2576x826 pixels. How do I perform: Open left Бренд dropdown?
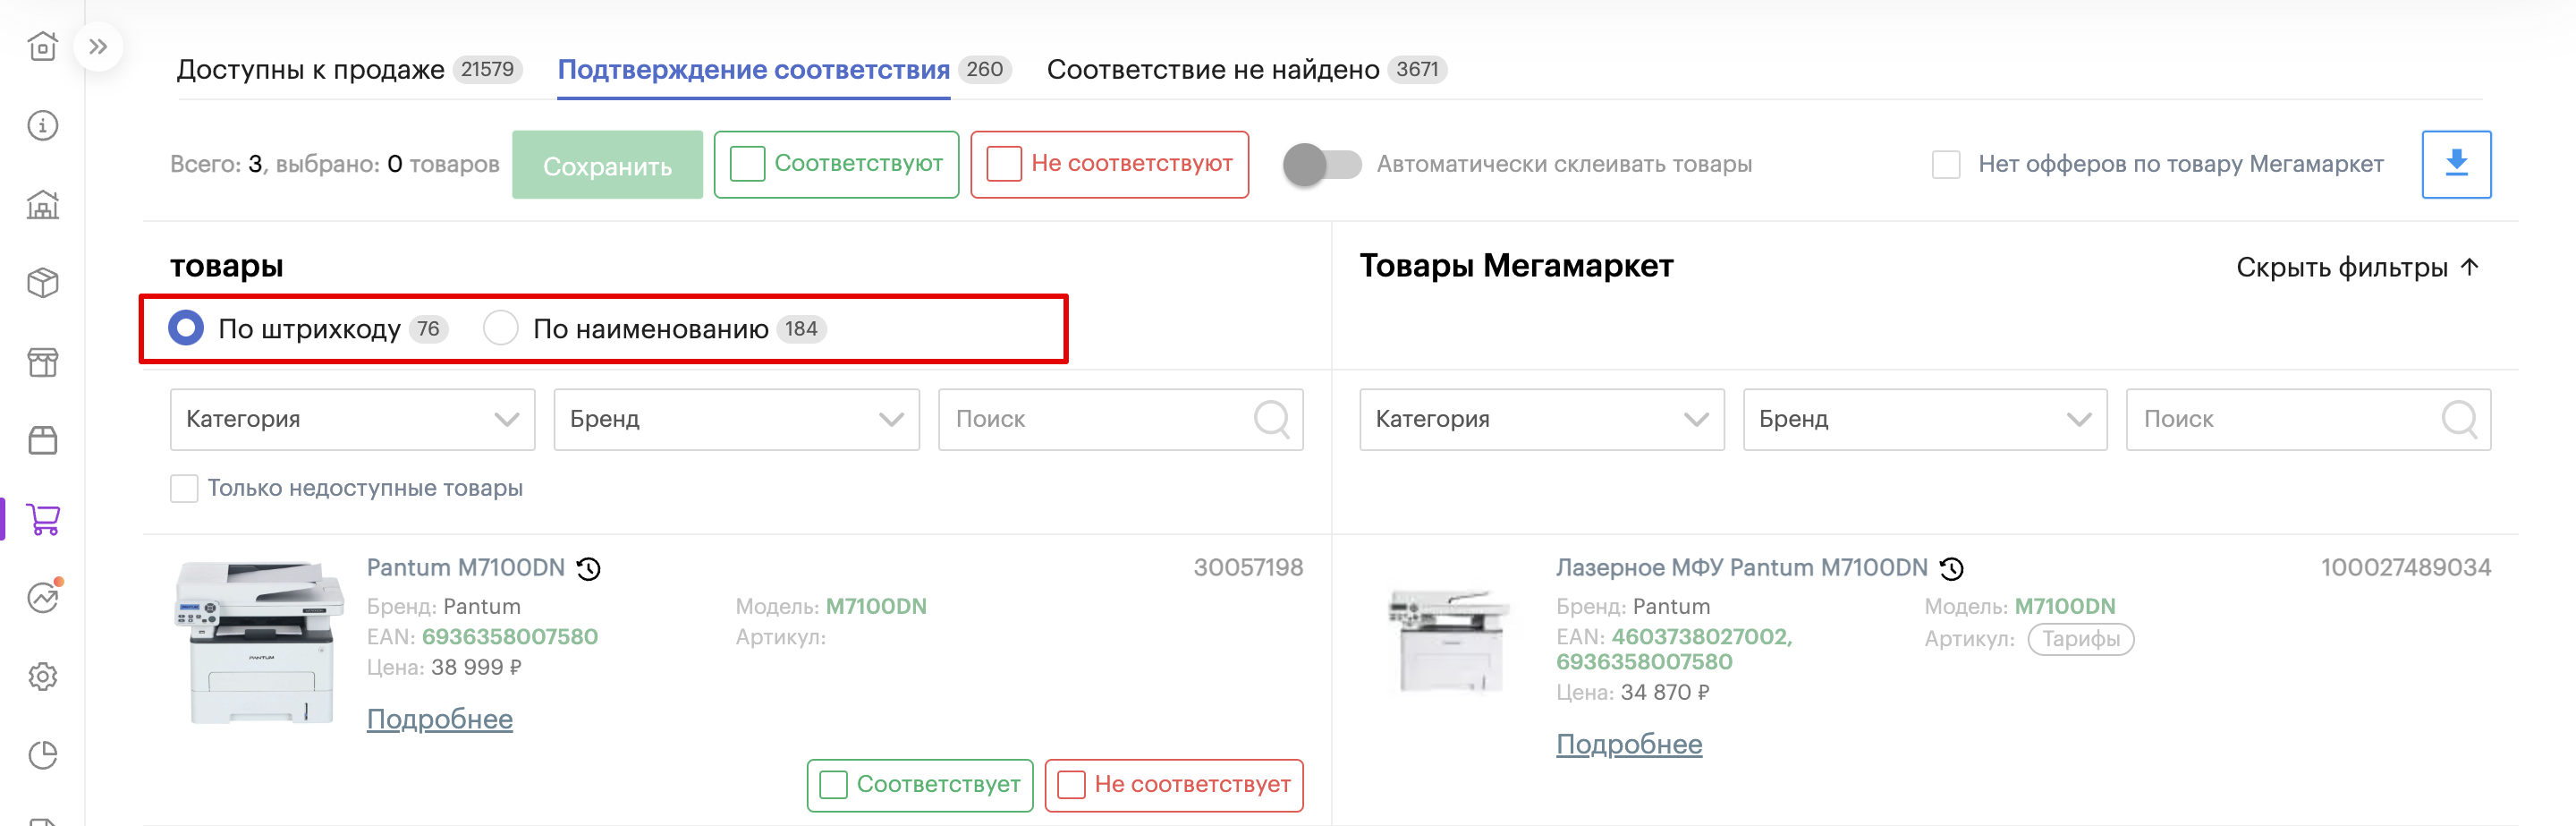coord(736,419)
